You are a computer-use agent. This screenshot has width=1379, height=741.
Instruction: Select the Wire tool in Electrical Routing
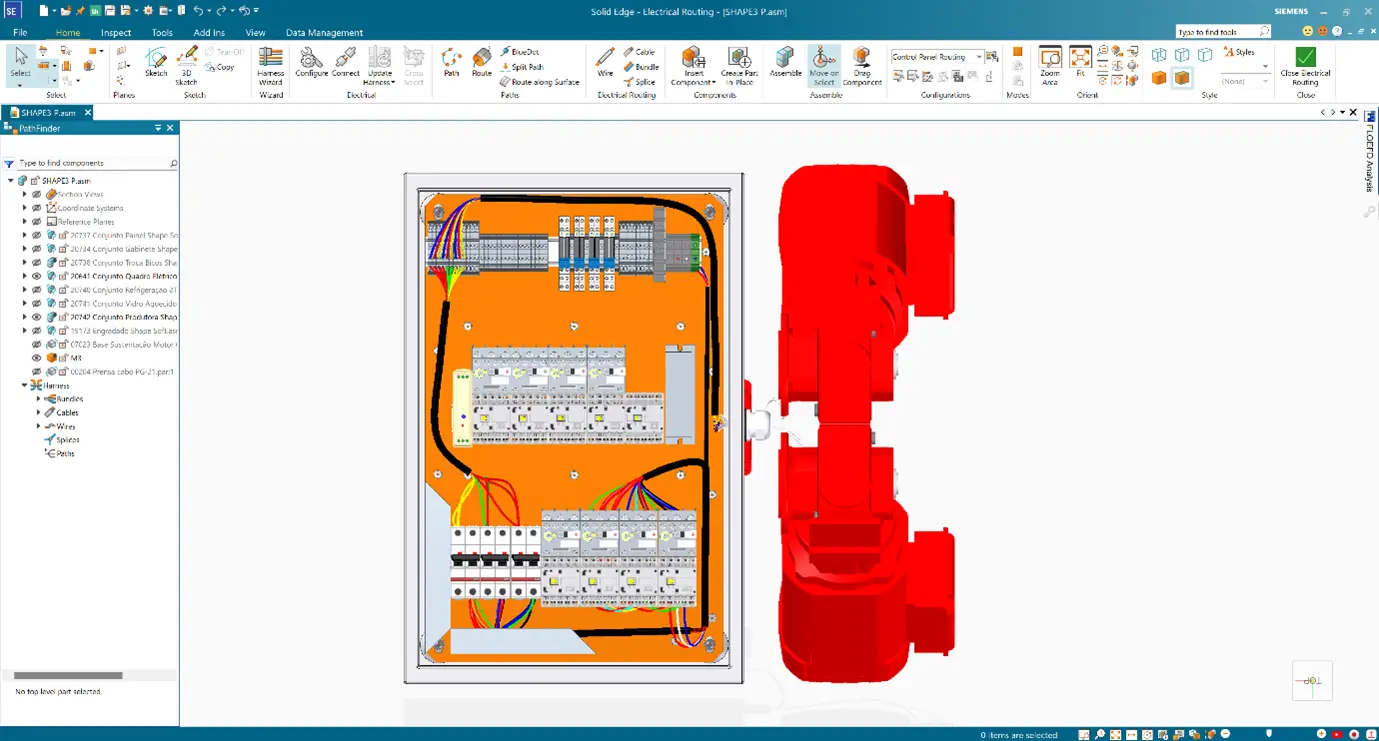tap(604, 60)
